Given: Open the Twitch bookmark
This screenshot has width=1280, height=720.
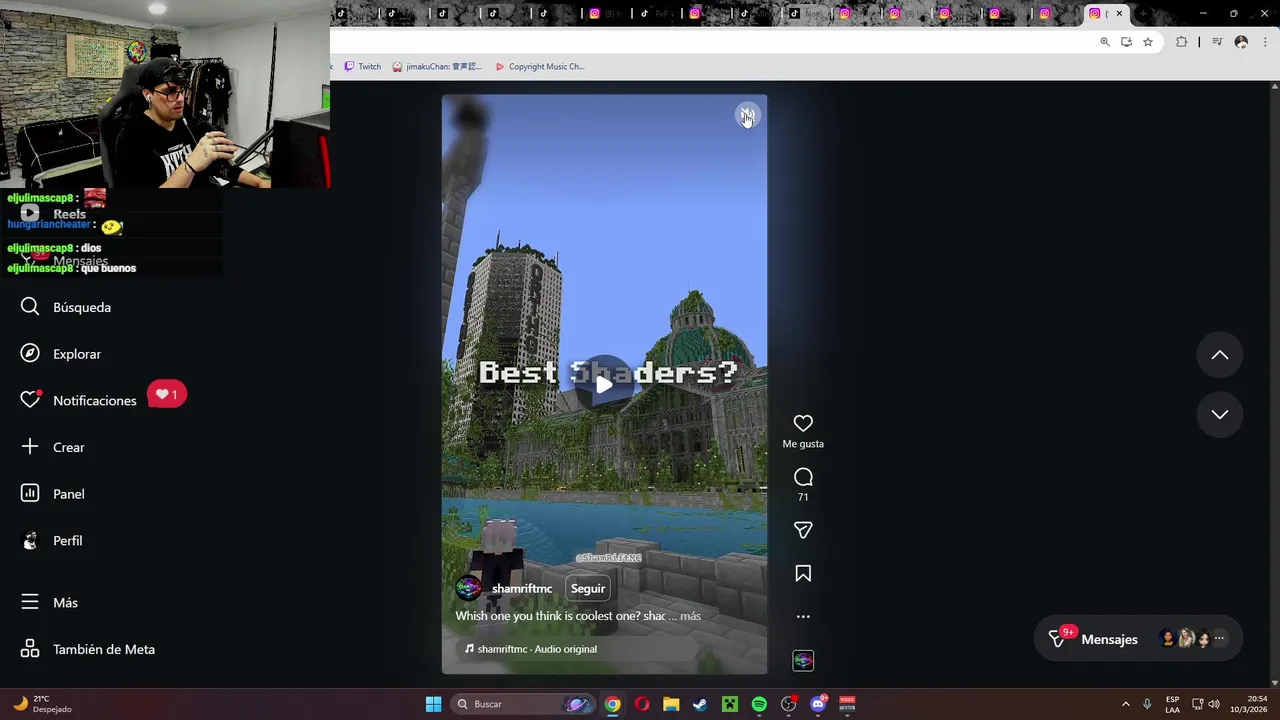Looking at the screenshot, I should 362,66.
